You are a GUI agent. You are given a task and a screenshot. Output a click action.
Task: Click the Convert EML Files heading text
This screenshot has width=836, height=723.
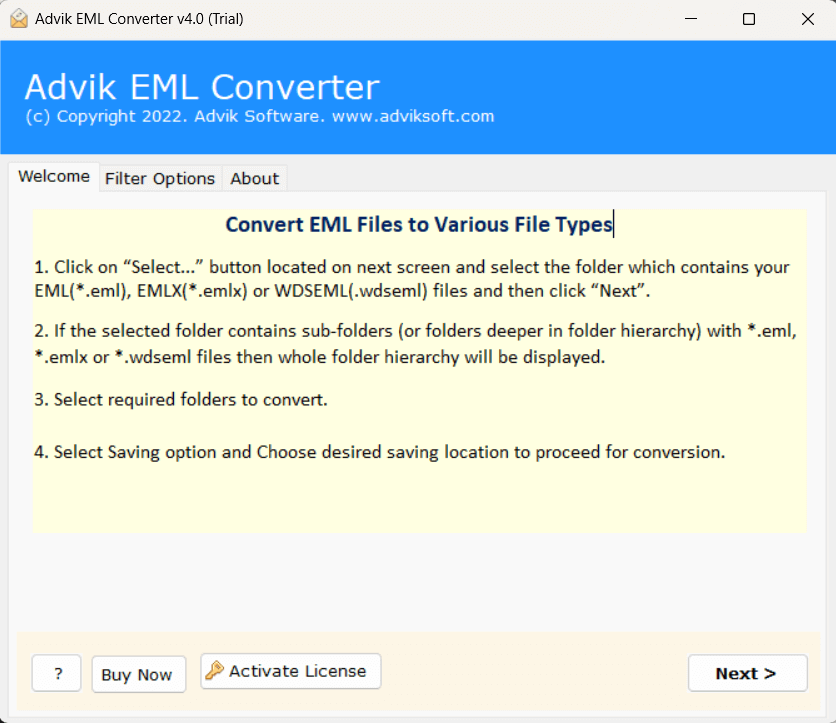click(419, 224)
